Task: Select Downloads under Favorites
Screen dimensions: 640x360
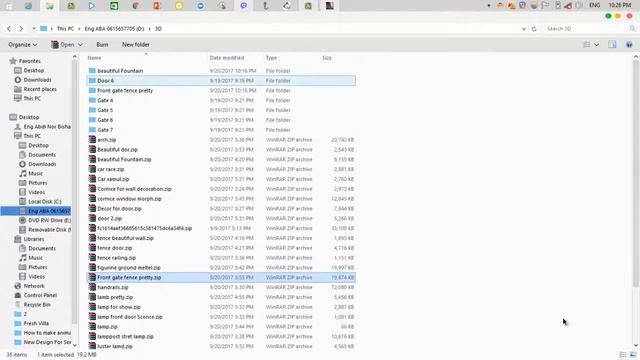Action: (x=38, y=80)
